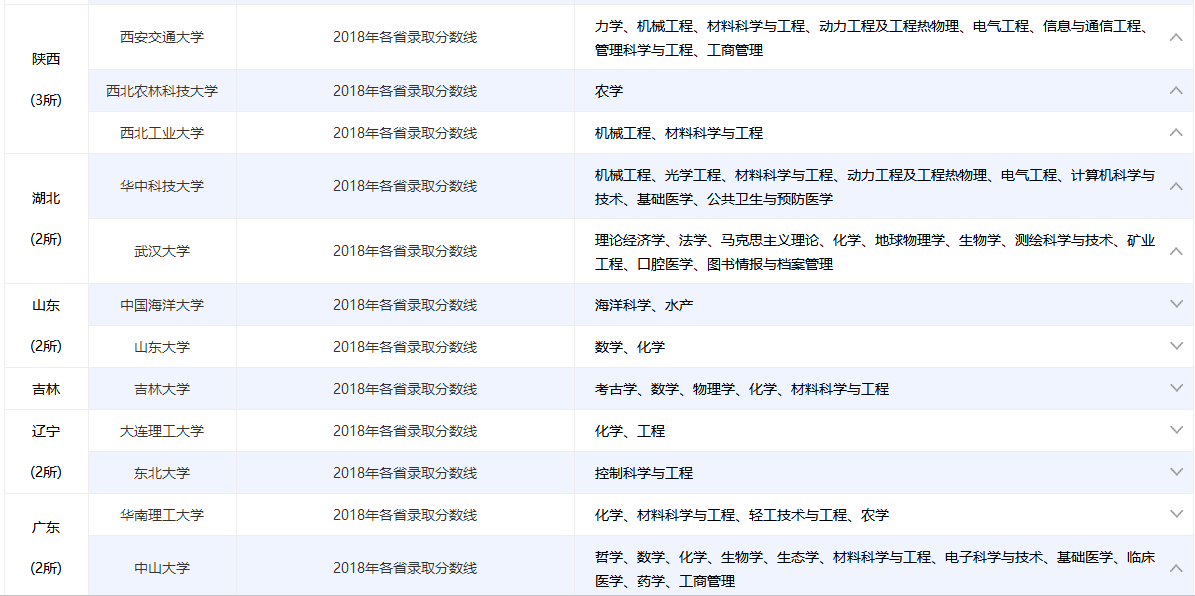
Task: Open 西安交通大学 university link
Action: tap(162, 37)
